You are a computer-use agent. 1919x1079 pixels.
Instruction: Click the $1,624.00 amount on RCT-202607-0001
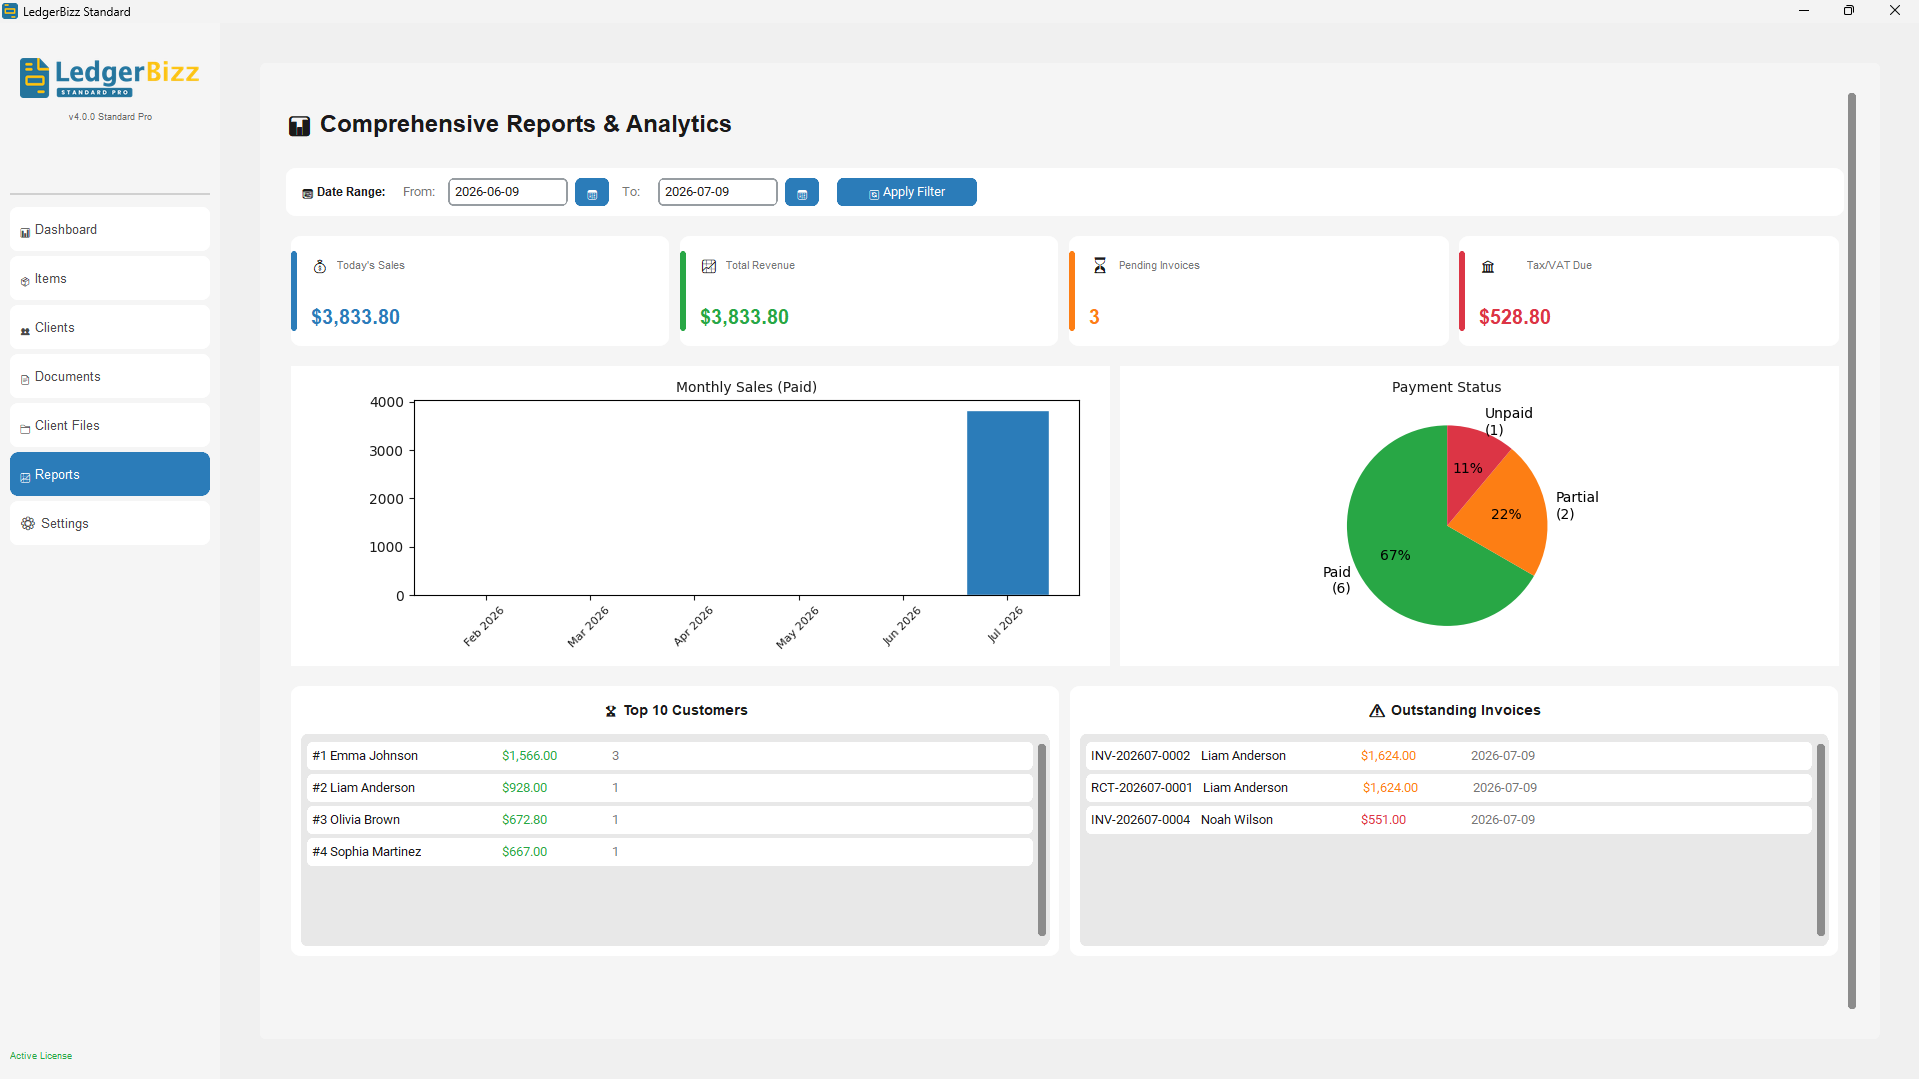pyautogui.click(x=1390, y=788)
